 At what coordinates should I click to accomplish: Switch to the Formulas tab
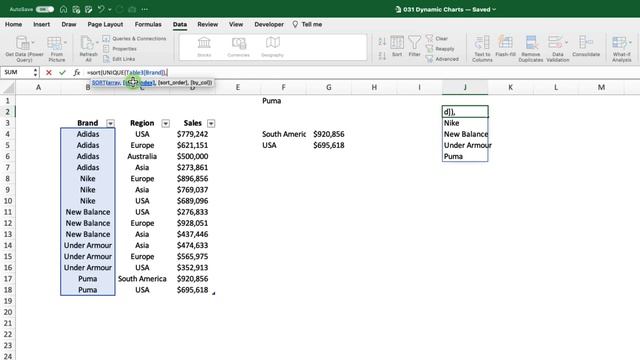tap(148, 24)
